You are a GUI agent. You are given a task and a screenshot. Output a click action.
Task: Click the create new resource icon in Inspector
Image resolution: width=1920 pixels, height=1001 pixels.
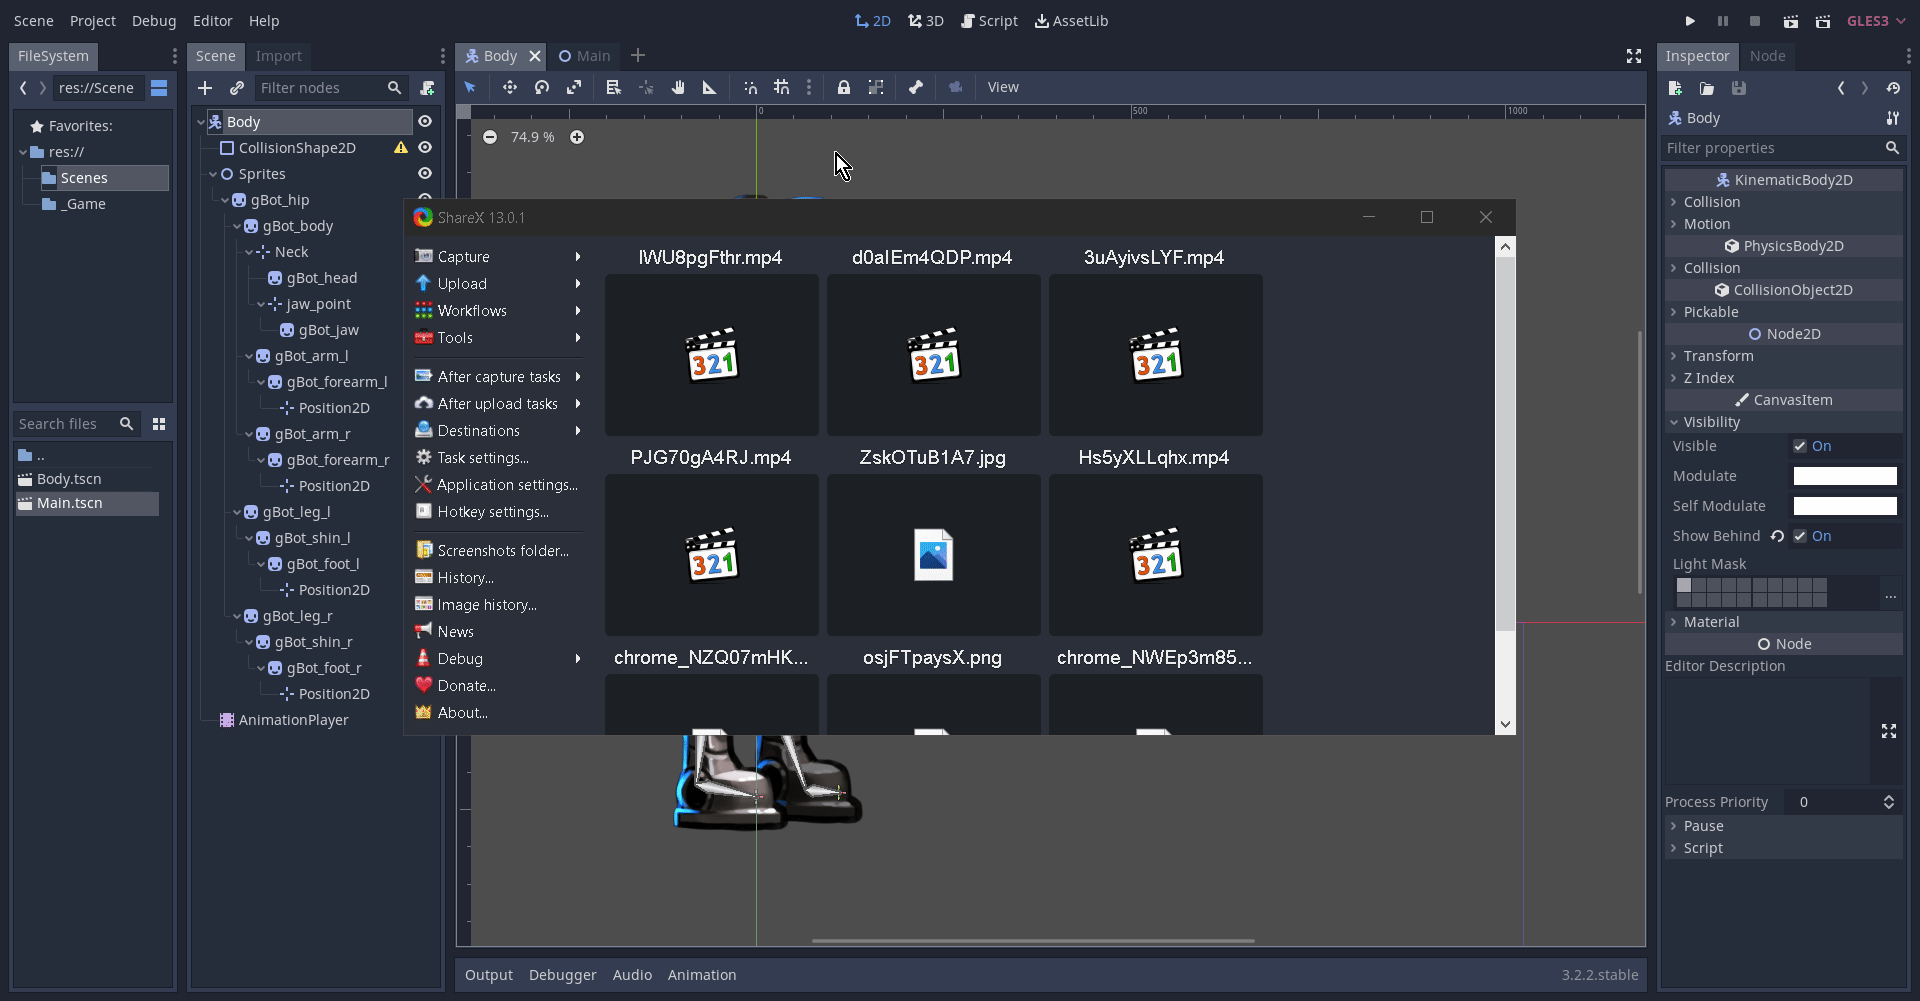pos(1676,88)
